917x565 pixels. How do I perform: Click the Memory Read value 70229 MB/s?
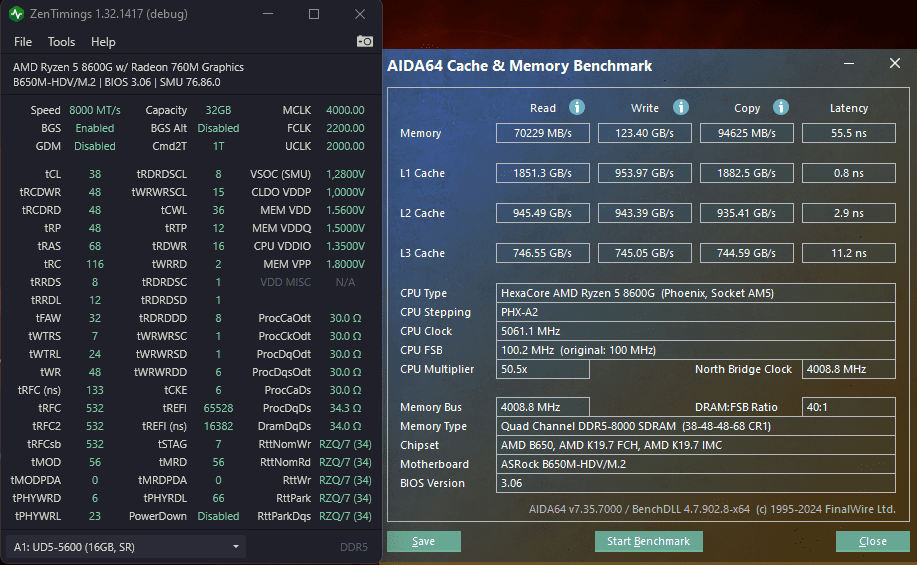[x=543, y=133]
